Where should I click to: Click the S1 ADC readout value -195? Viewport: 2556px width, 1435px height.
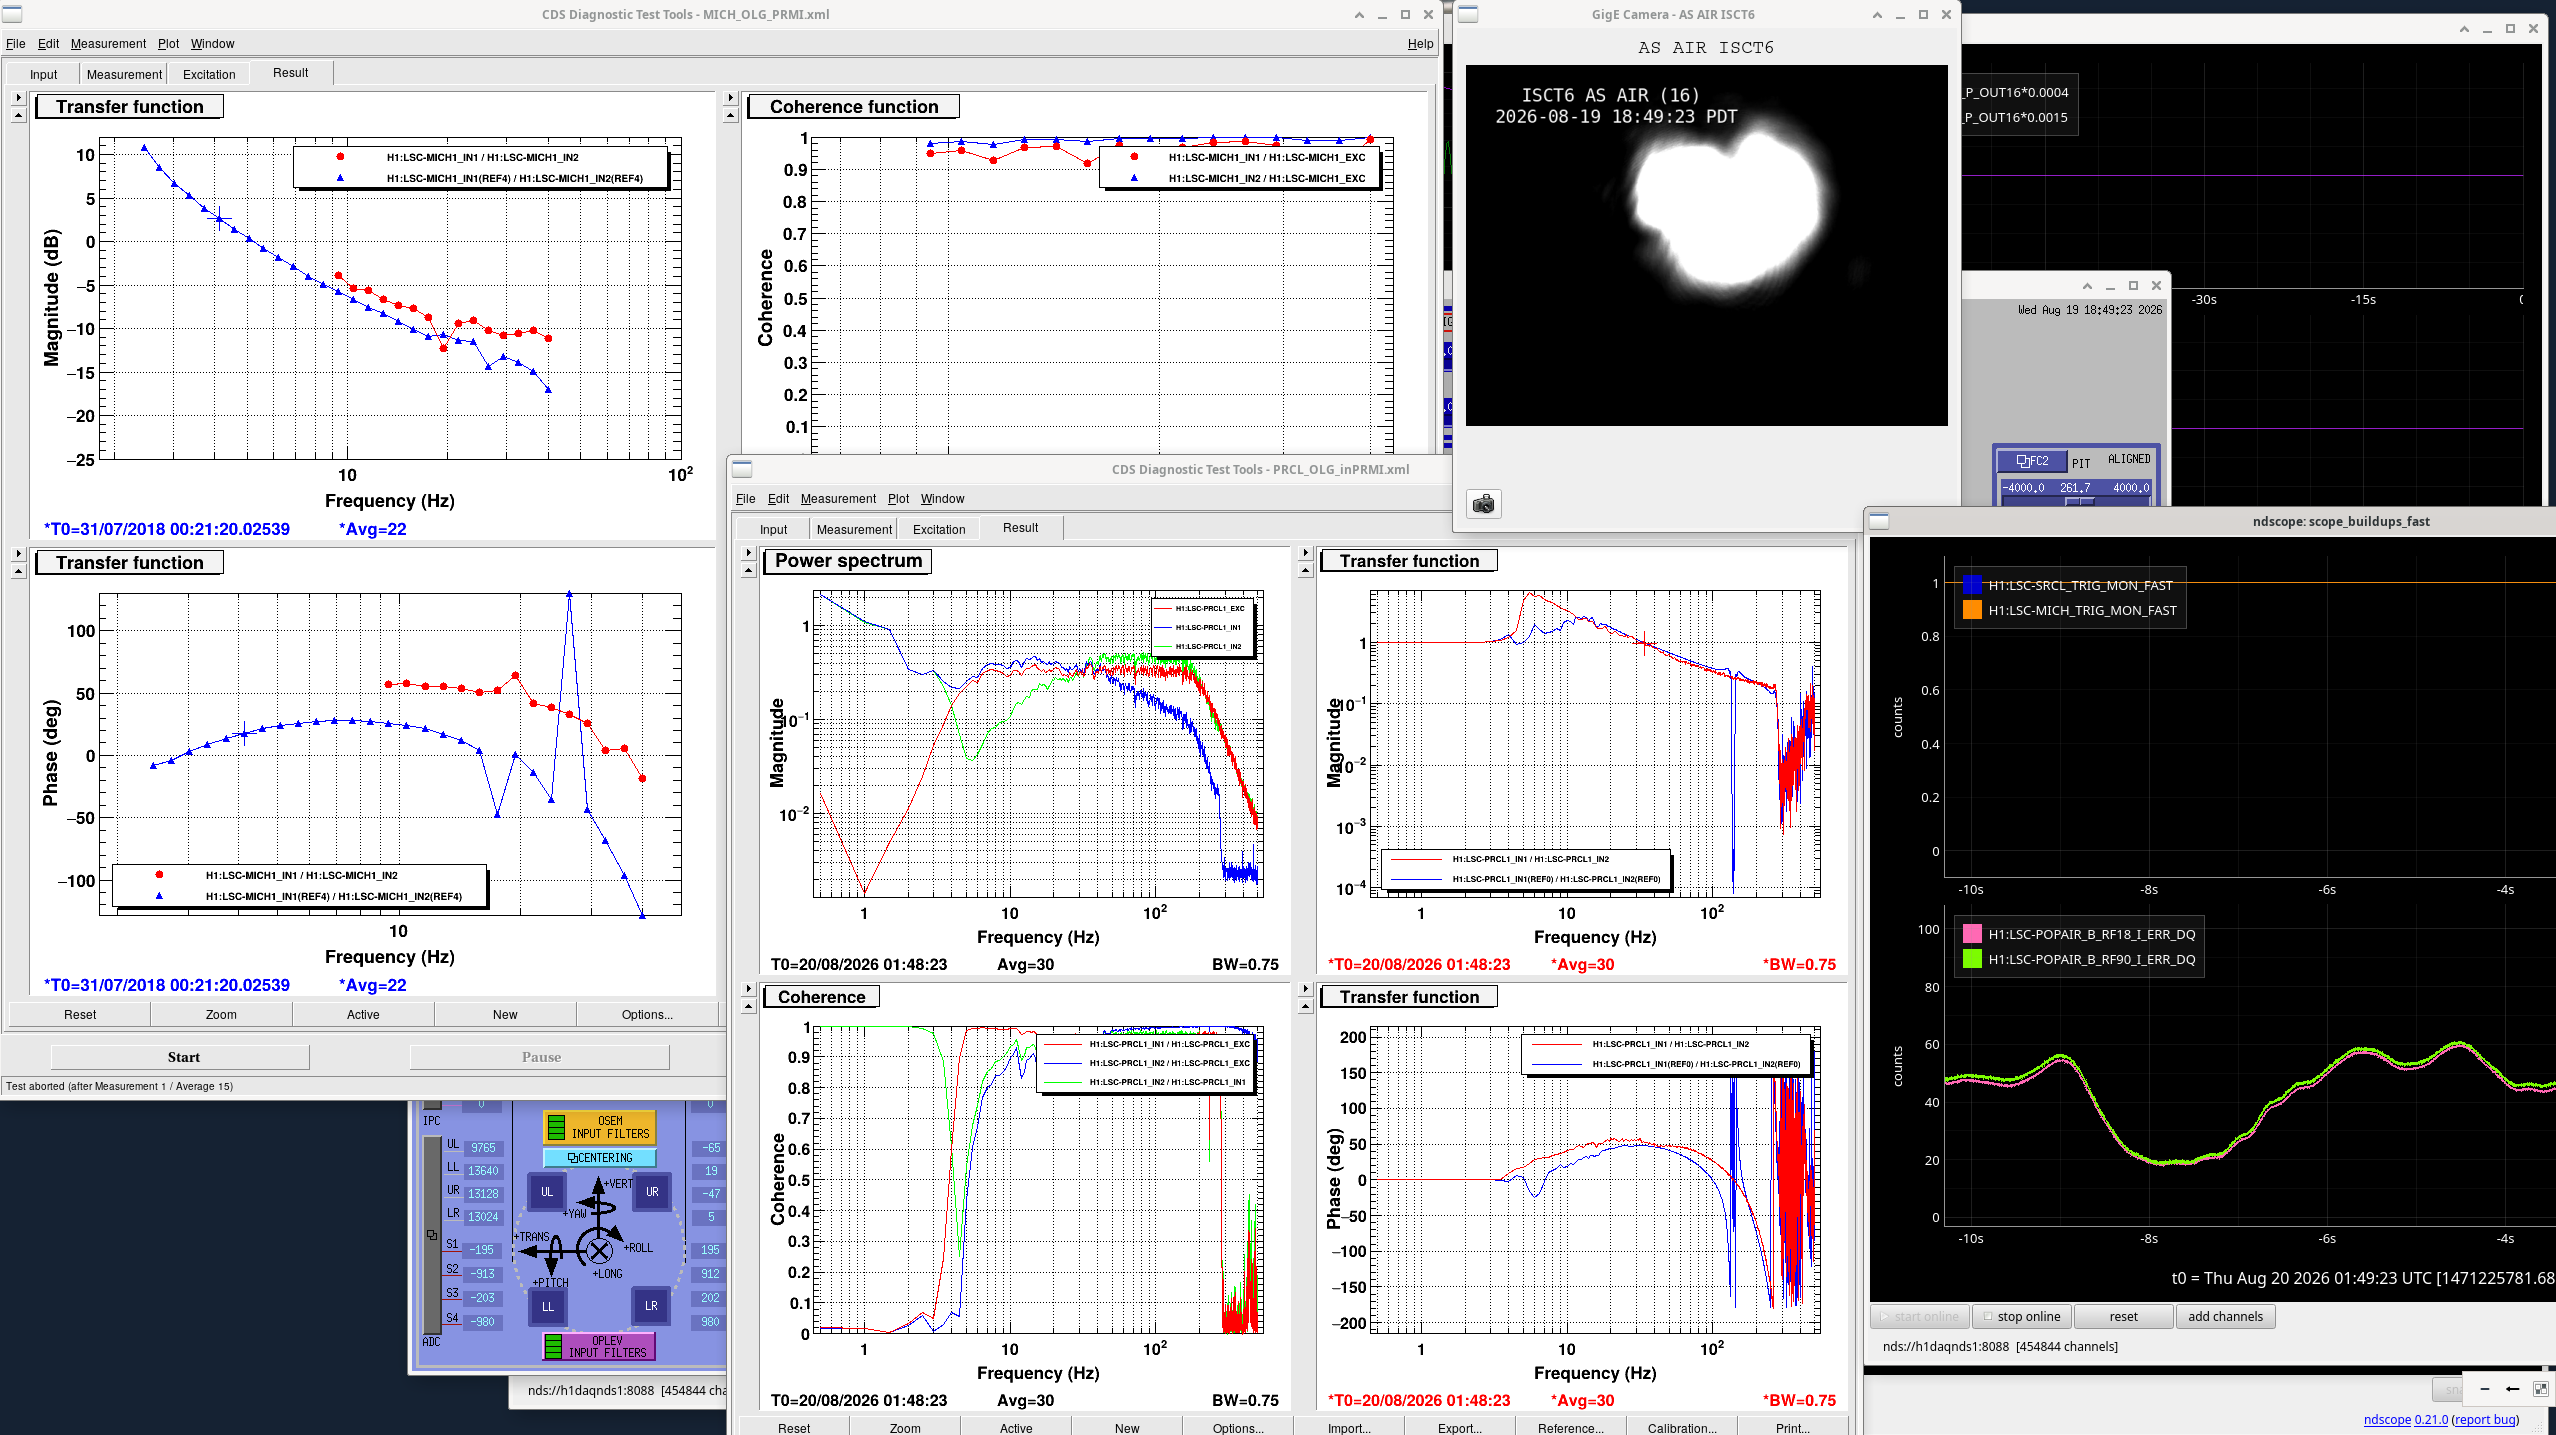[483, 1249]
